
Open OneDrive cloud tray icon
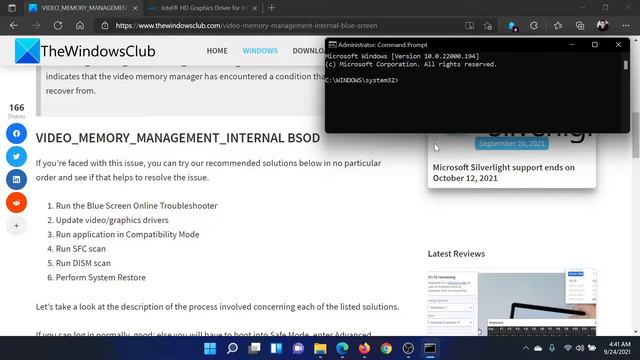[x=538, y=348]
